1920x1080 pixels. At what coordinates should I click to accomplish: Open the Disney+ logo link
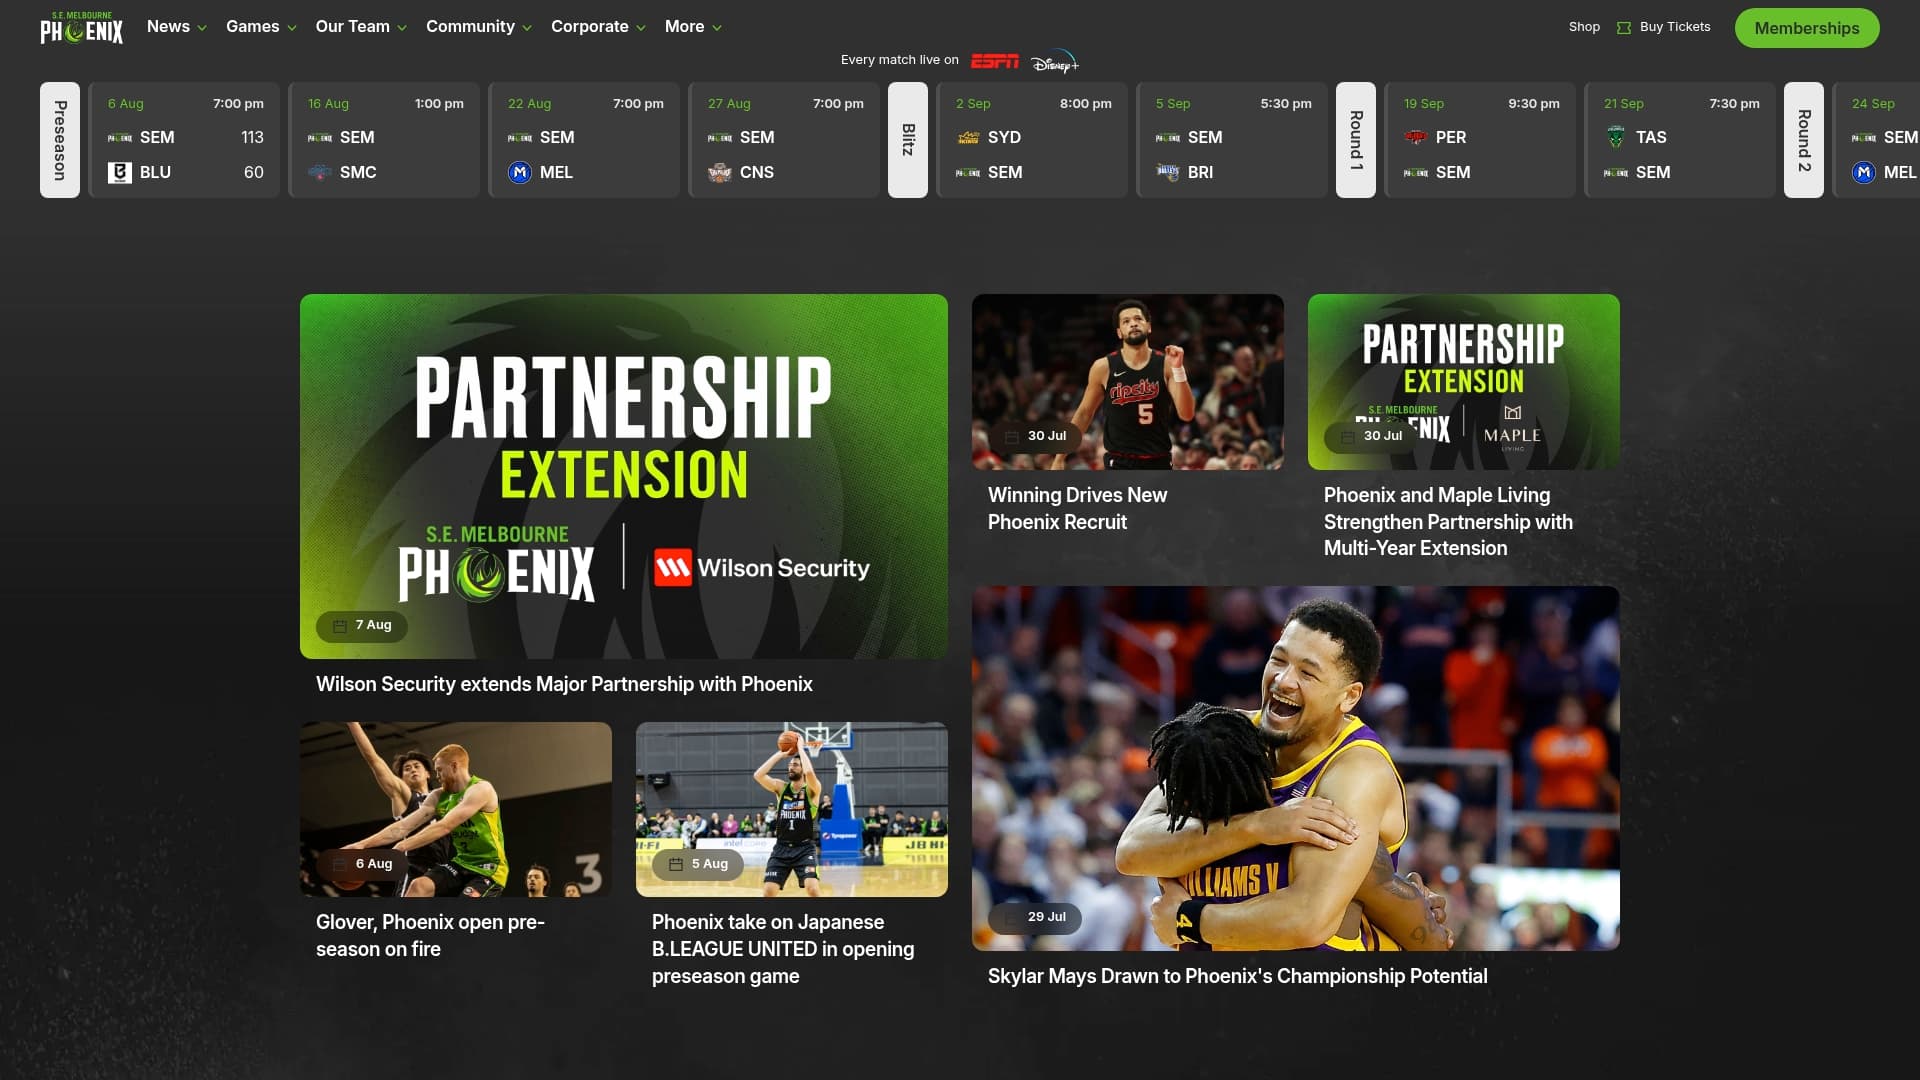coord(1055,62)
